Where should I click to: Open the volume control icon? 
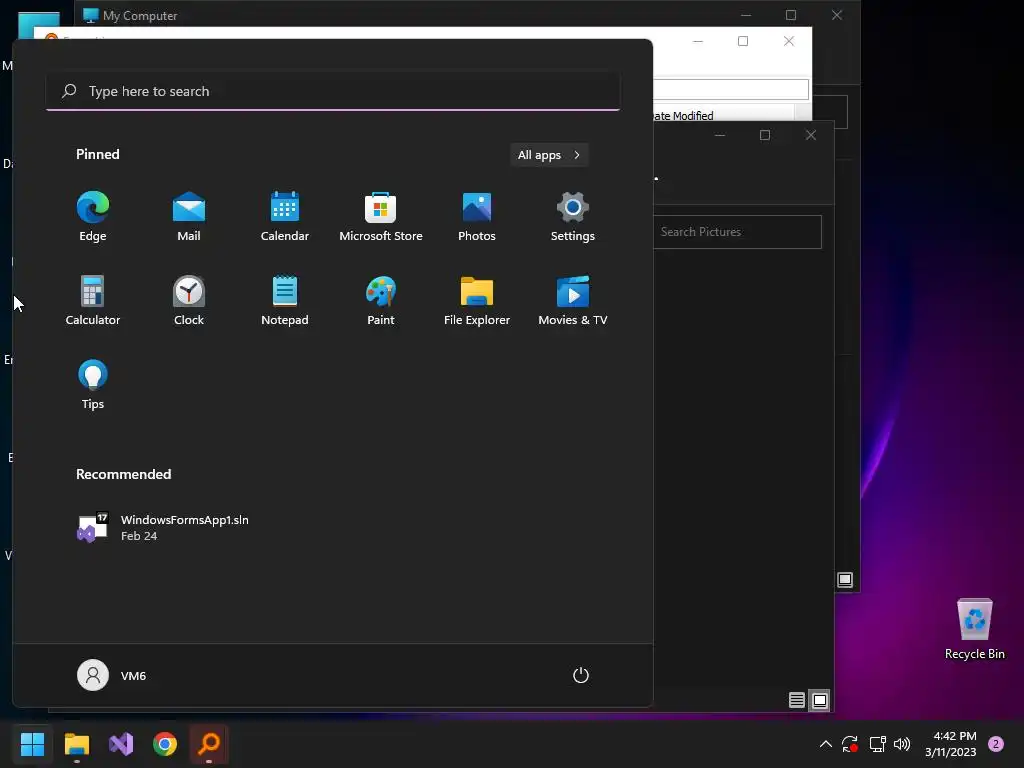tap(902, 744)
